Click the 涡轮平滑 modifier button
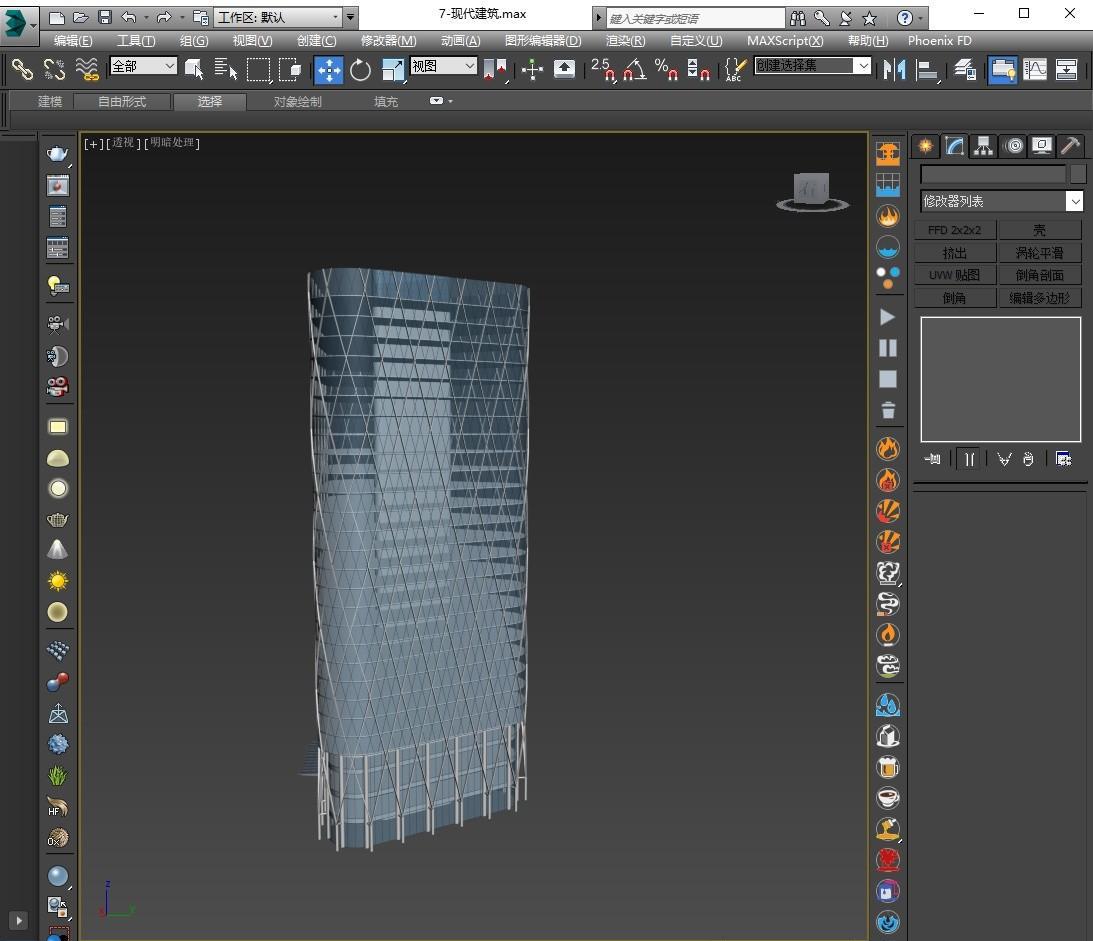 tap(1039, 253)
